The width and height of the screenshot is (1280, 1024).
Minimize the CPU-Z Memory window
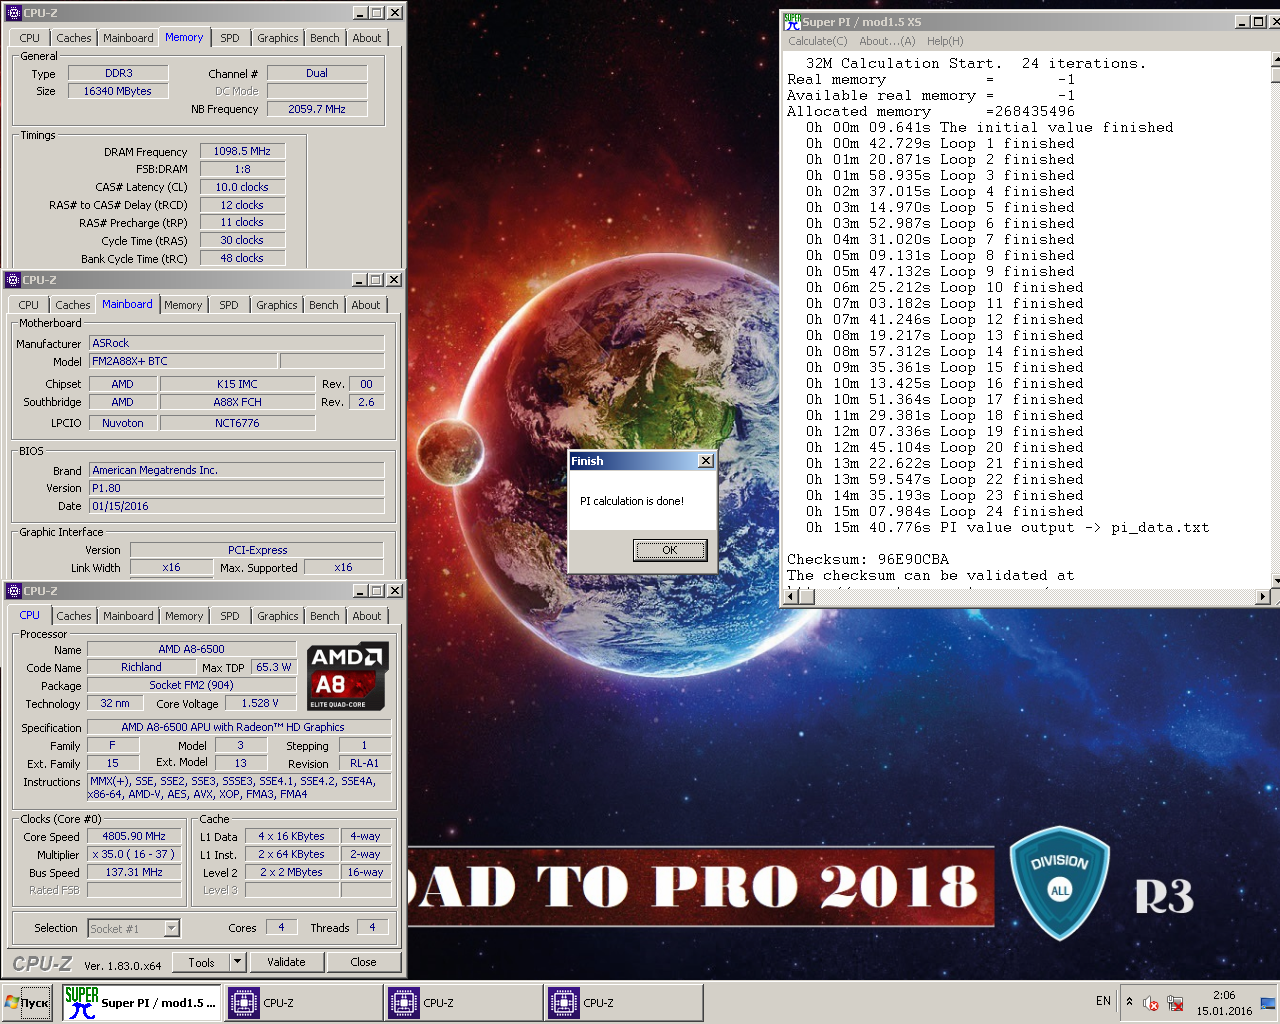[x=360, y=13]
